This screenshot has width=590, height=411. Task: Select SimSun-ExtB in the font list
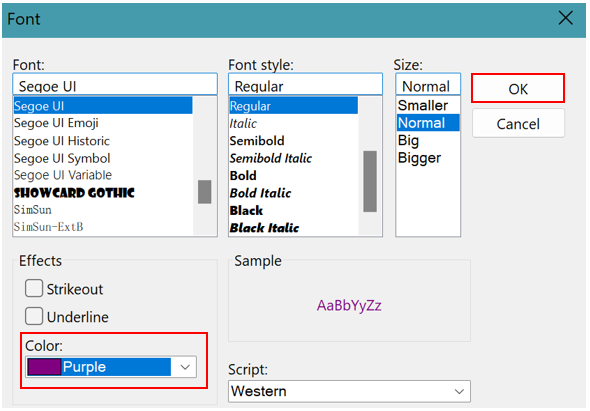49,227
